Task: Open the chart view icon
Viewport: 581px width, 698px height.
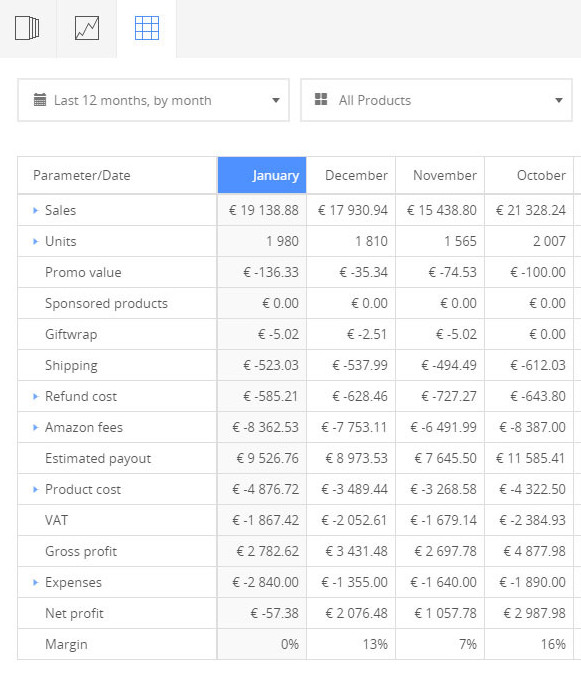Action: pos(87,28)
